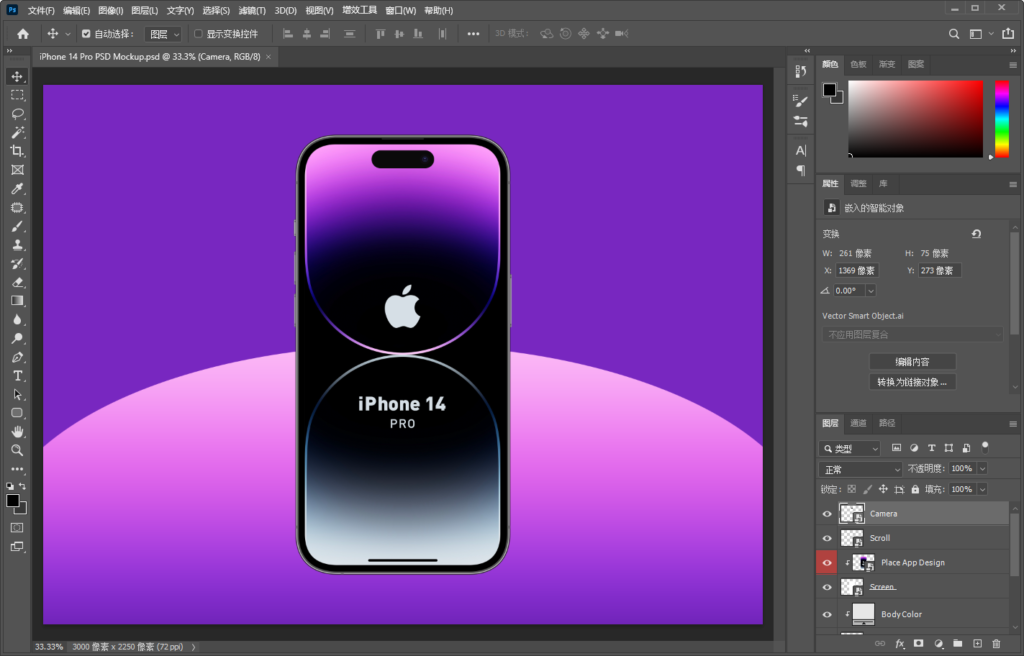
Task: Open the Move tool preset dropdown arrow
Action: 67,34
